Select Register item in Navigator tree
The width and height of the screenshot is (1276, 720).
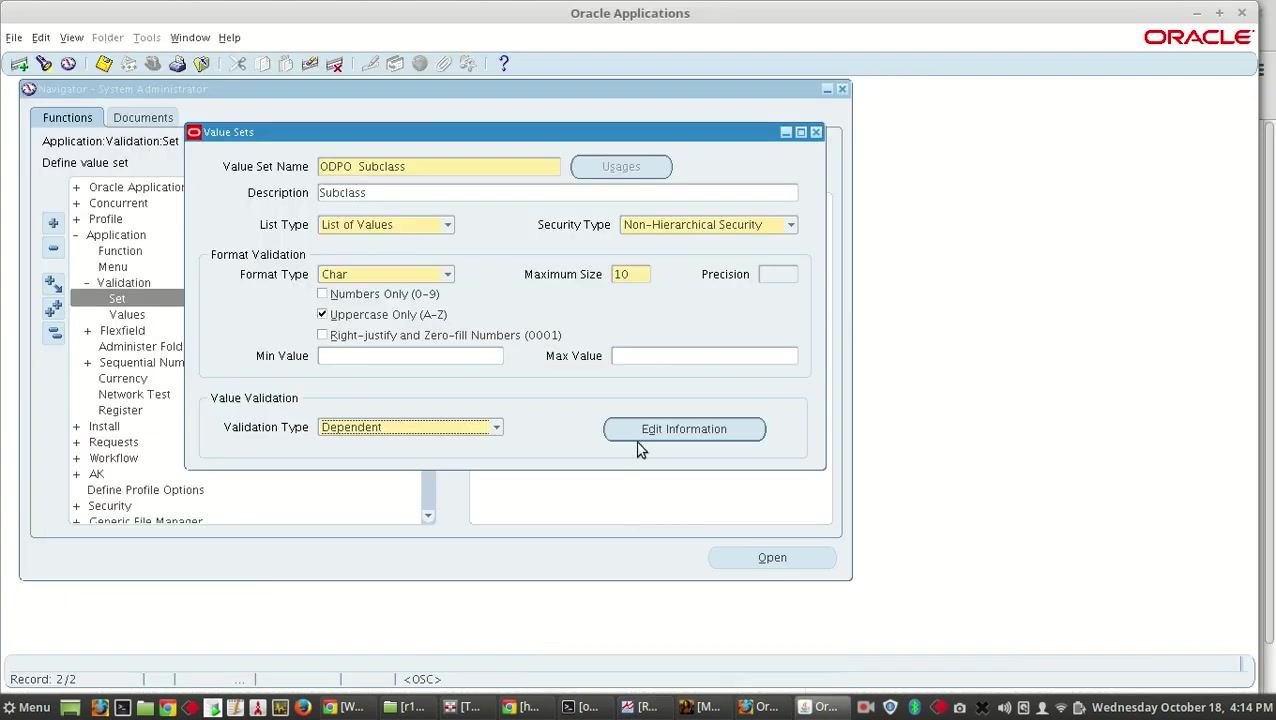click(120, 411)
